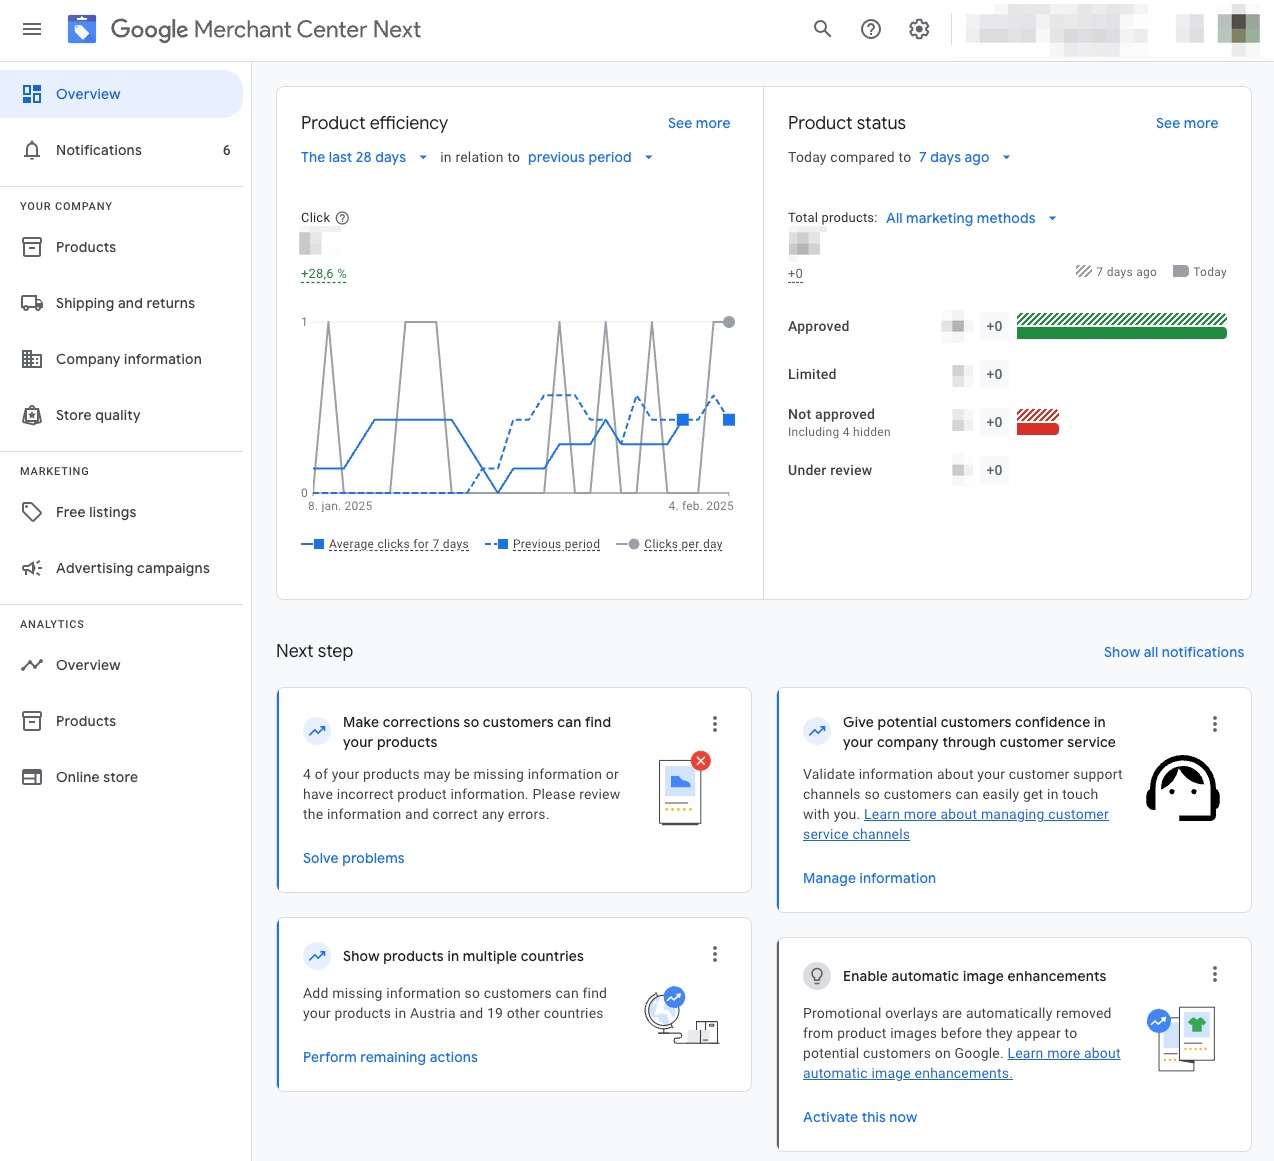
Task: Click the Store quality badge icon
Action: click(32, 415)
